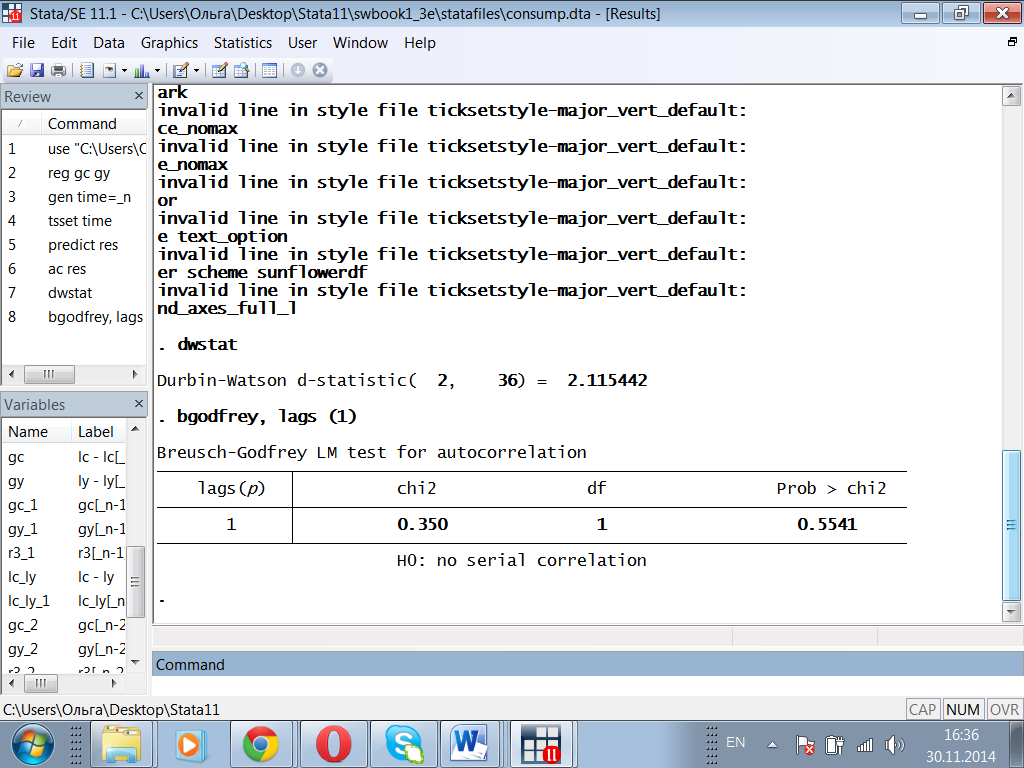1024x768 pixels.
Task: Expand the Viewer icon dropdown arrow
Action: click(124, 70)
